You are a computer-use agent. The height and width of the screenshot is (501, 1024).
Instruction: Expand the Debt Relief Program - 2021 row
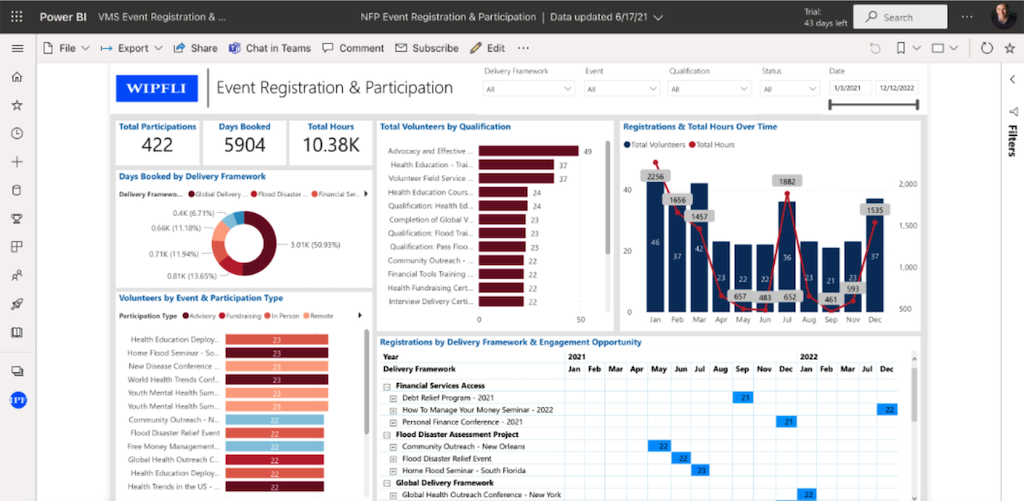(393, 398)
